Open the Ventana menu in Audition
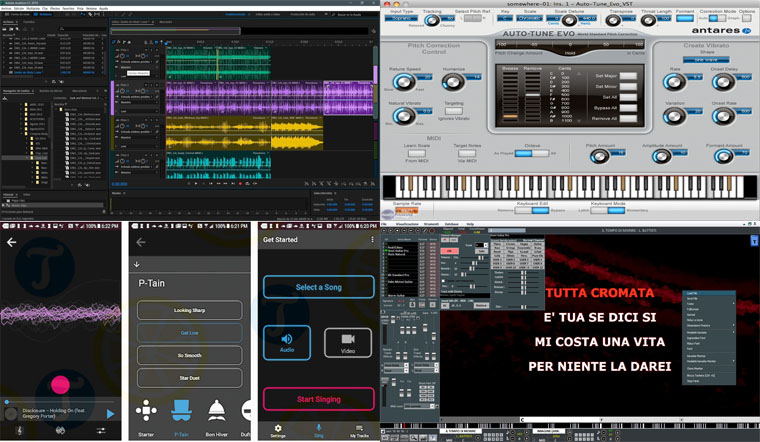Screen dimensions: 760x442 pos(92,9)
